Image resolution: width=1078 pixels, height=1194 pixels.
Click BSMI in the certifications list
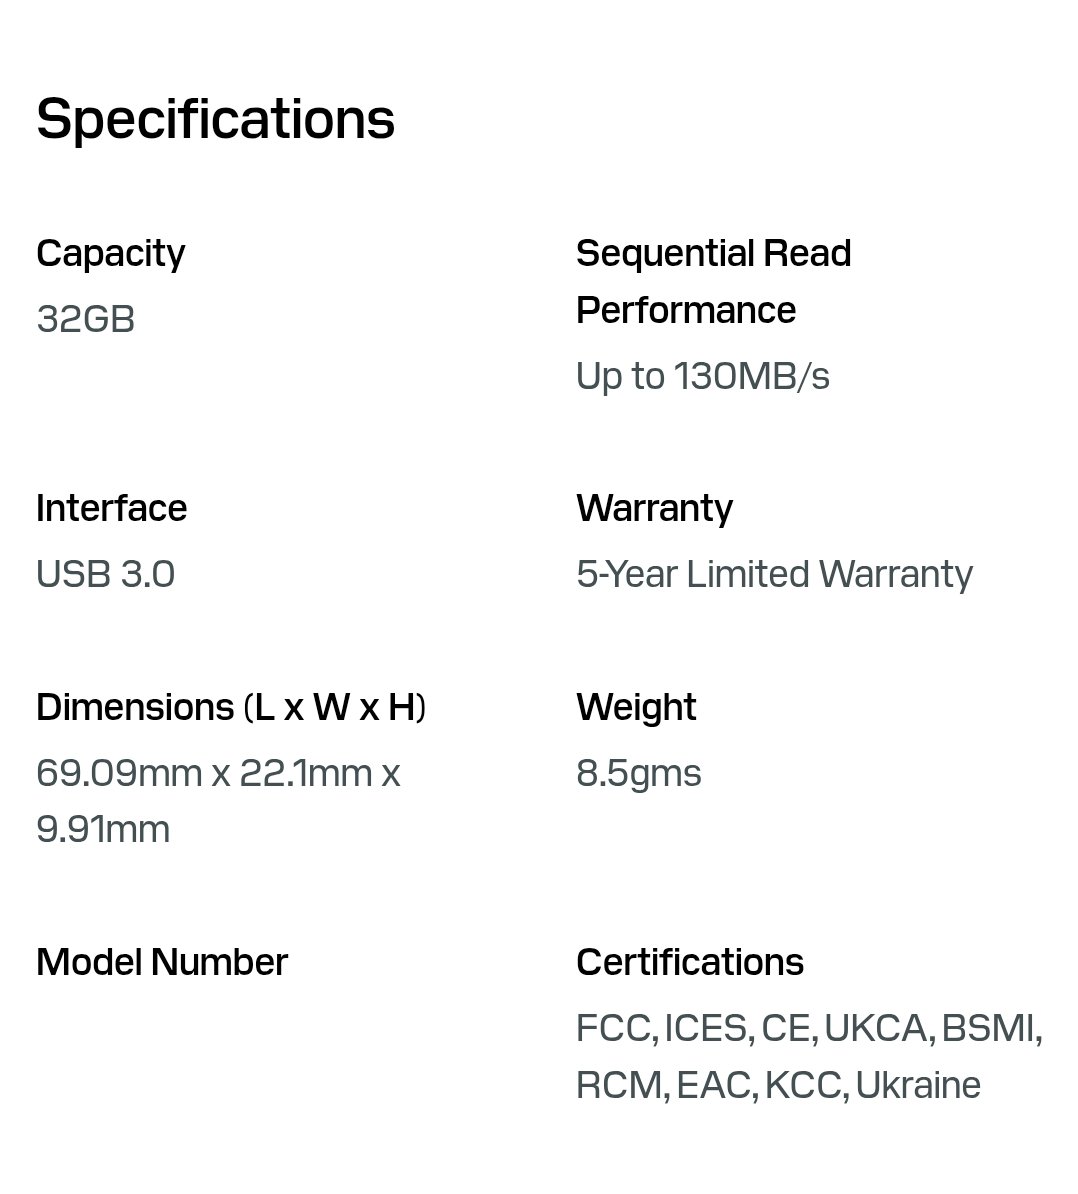pos(988,1028)
